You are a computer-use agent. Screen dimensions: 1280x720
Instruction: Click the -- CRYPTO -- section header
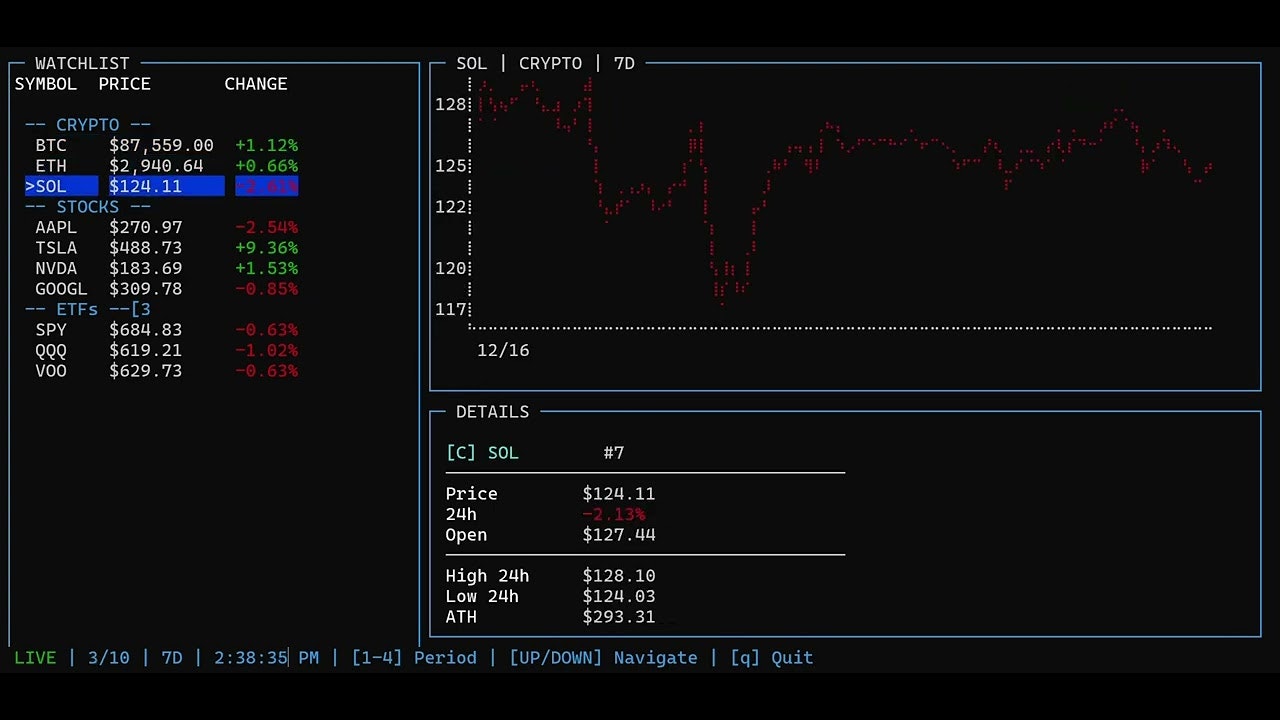coord(88,125)
